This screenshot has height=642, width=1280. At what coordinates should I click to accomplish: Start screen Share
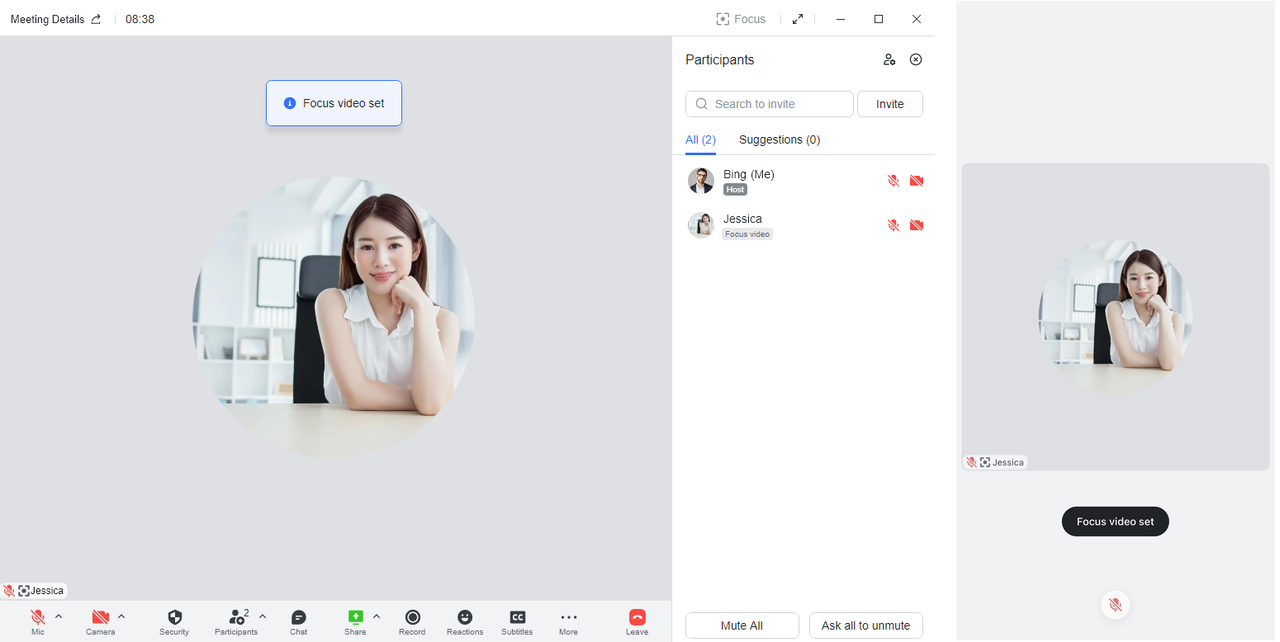point(356,620)
